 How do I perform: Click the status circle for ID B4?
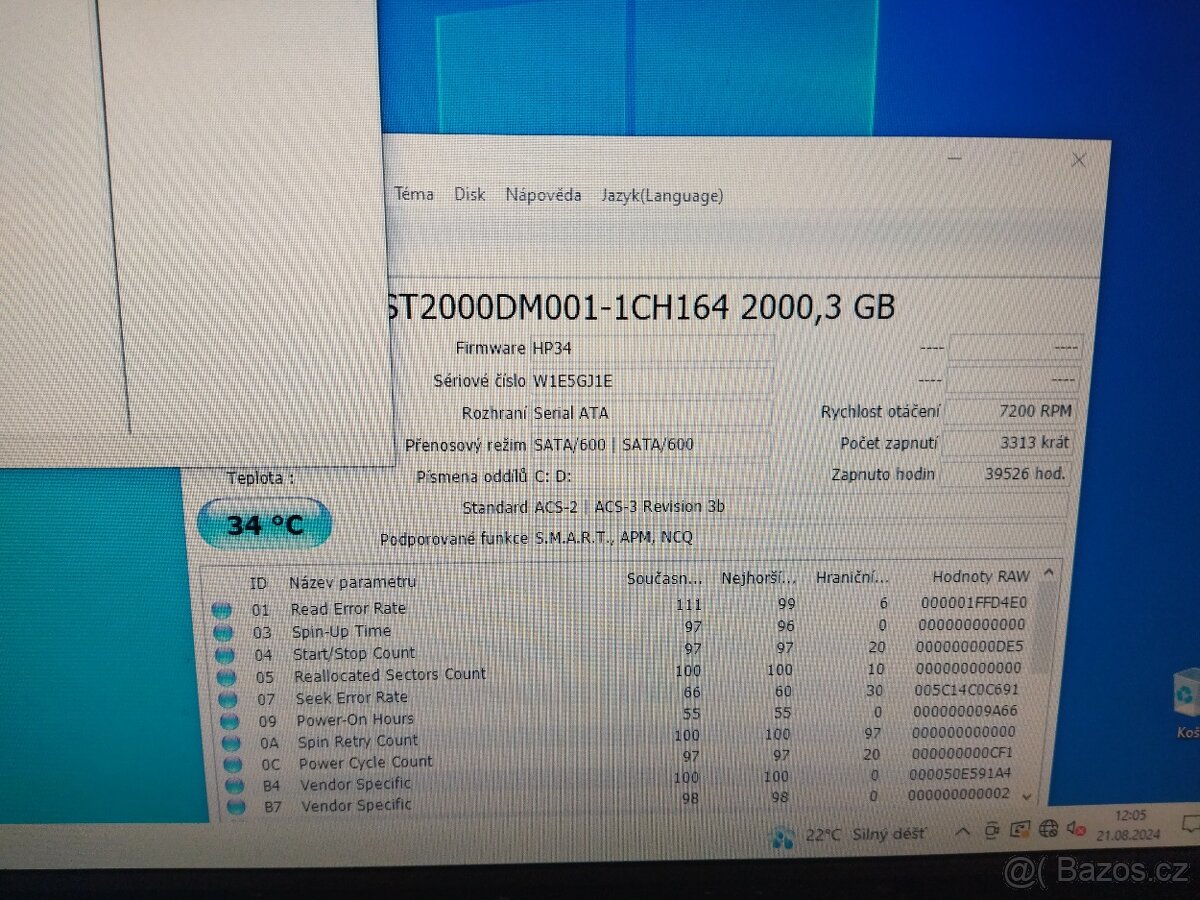pos(234,786)
